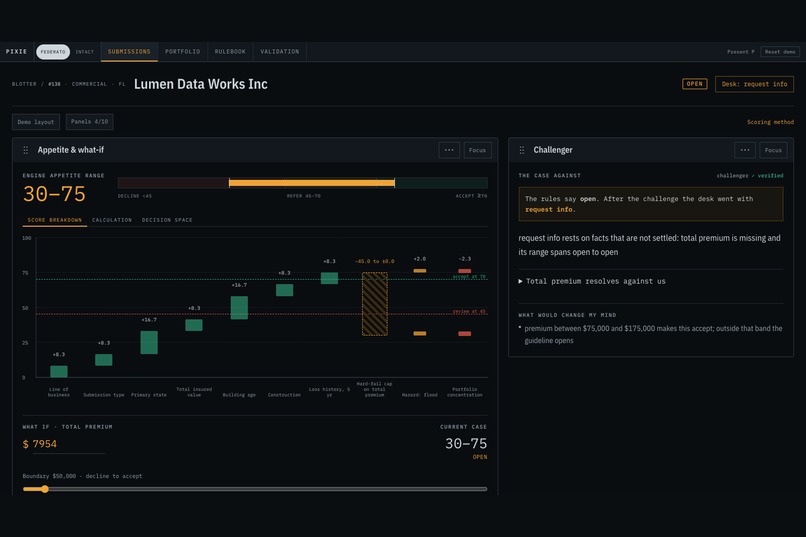Click the '#138' breadcrumb item
Image resolution: width=806 pixels, height=537 pixels.
tap(54, 84)
